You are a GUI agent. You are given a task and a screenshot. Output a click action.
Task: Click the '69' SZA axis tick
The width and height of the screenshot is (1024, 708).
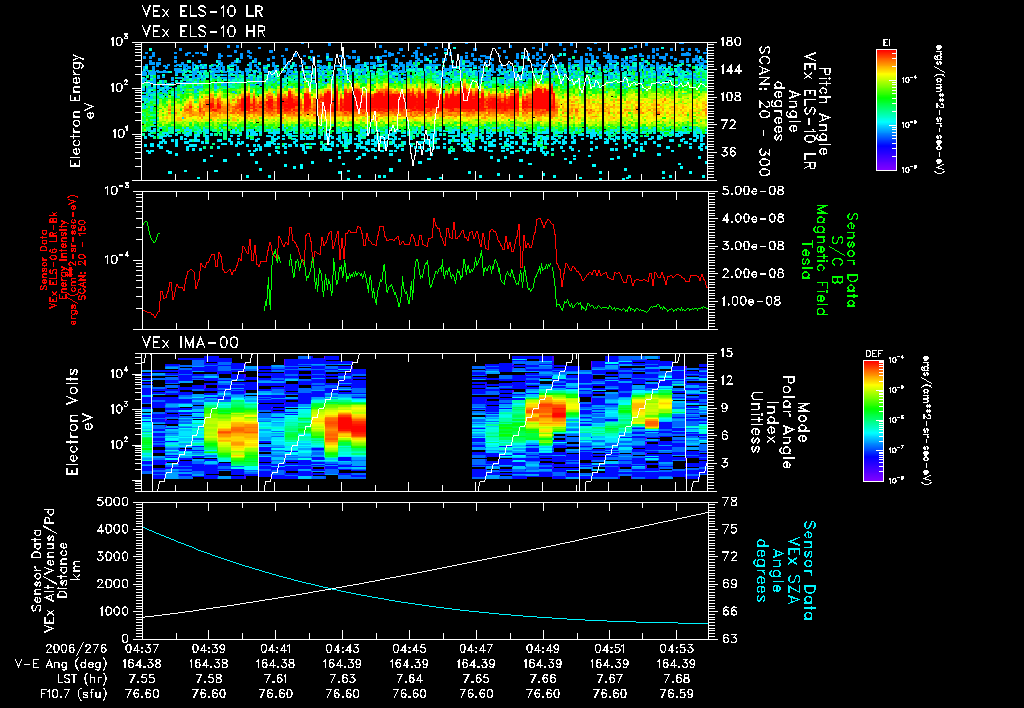pos(729,584)
